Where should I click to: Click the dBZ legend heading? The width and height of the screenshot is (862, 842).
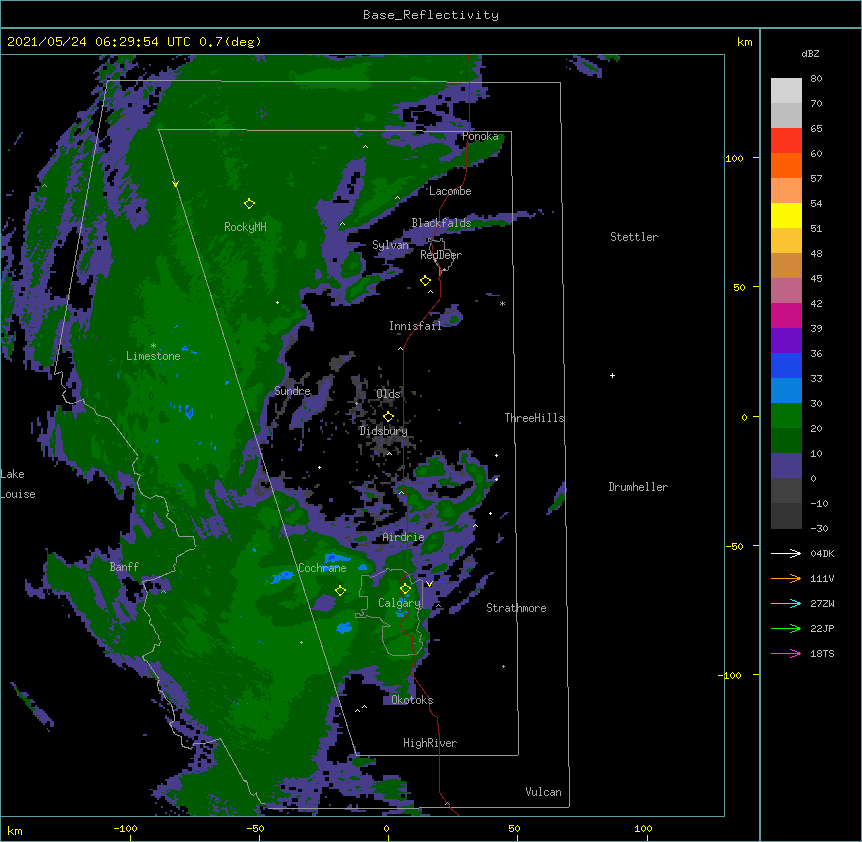[810, 54]
